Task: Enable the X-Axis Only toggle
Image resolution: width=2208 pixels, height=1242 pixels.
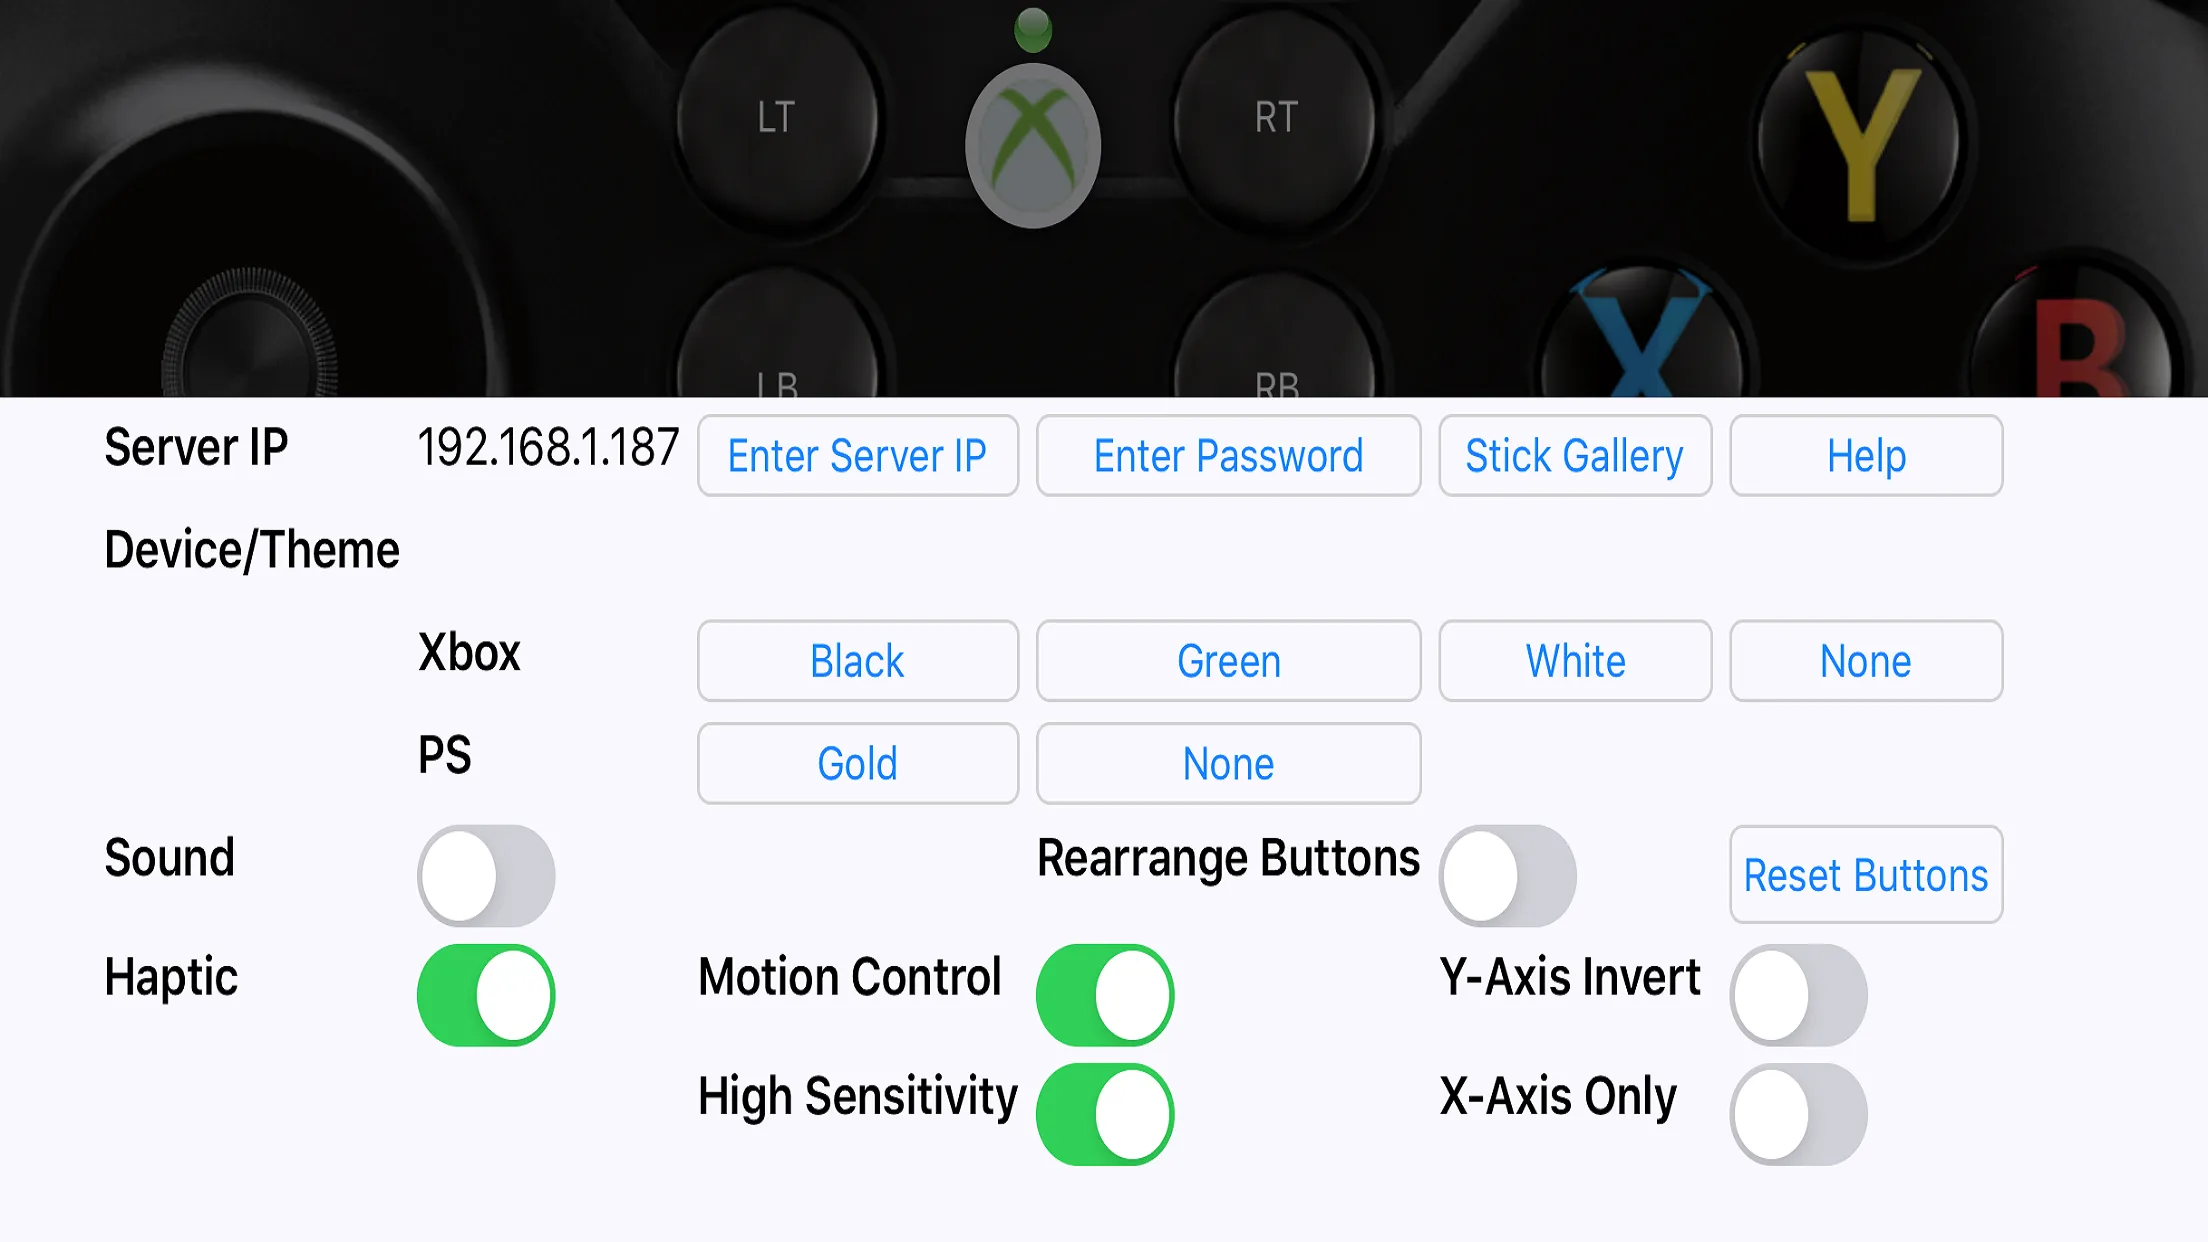Action: 1797,1112
